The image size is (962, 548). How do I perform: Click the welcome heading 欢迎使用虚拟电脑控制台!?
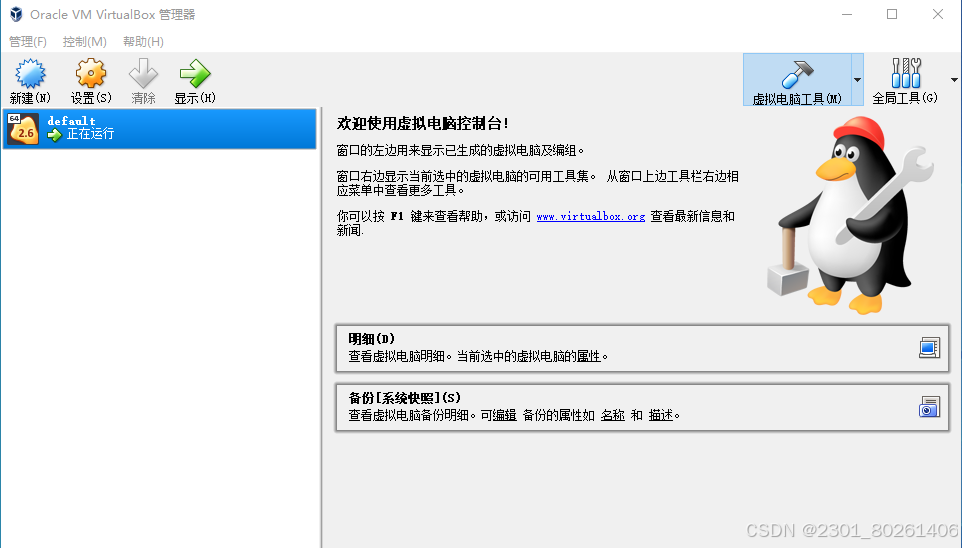pyautogui.click(x=423, y=123)
